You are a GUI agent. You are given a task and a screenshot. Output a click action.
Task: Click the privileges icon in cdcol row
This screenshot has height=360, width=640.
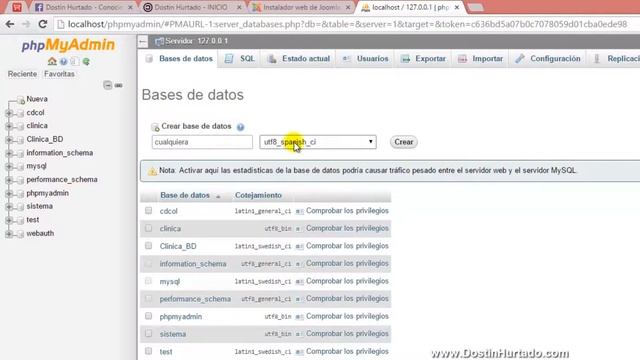click(x=300, y=211)
